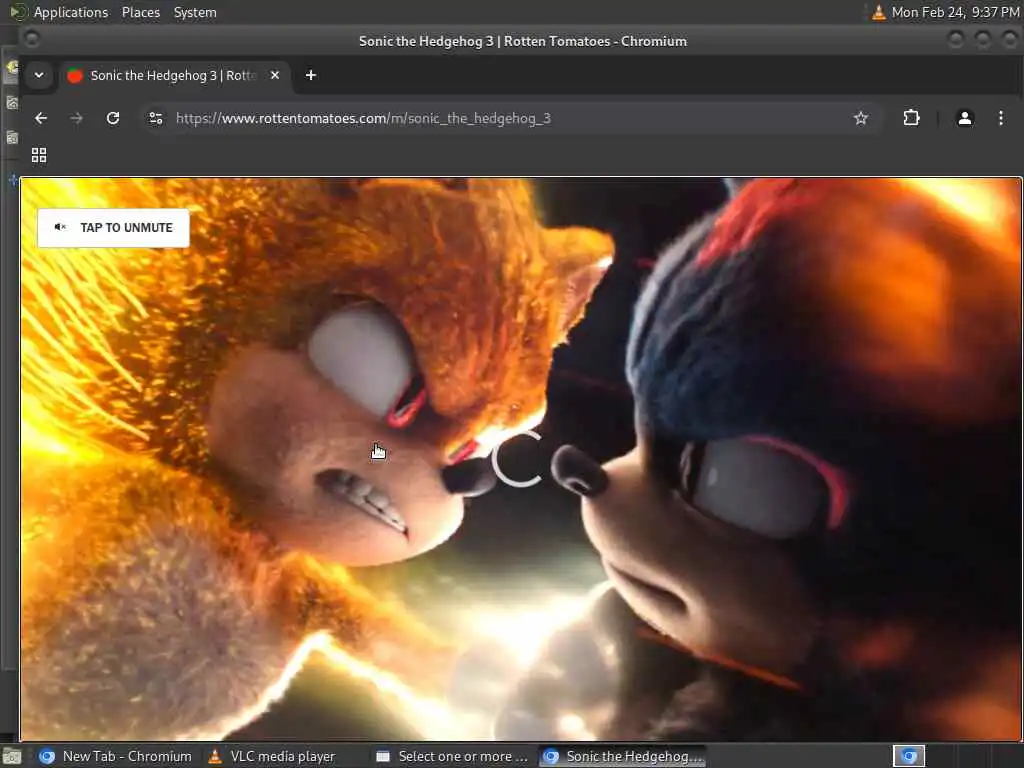Bookmark this page with the star icon
The width and height of the screenshot is (1024, 768).
(861, 118)
